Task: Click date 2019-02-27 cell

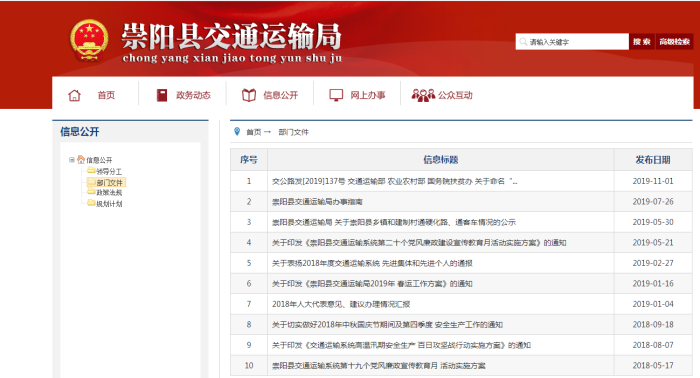Action: pos(653,263)
